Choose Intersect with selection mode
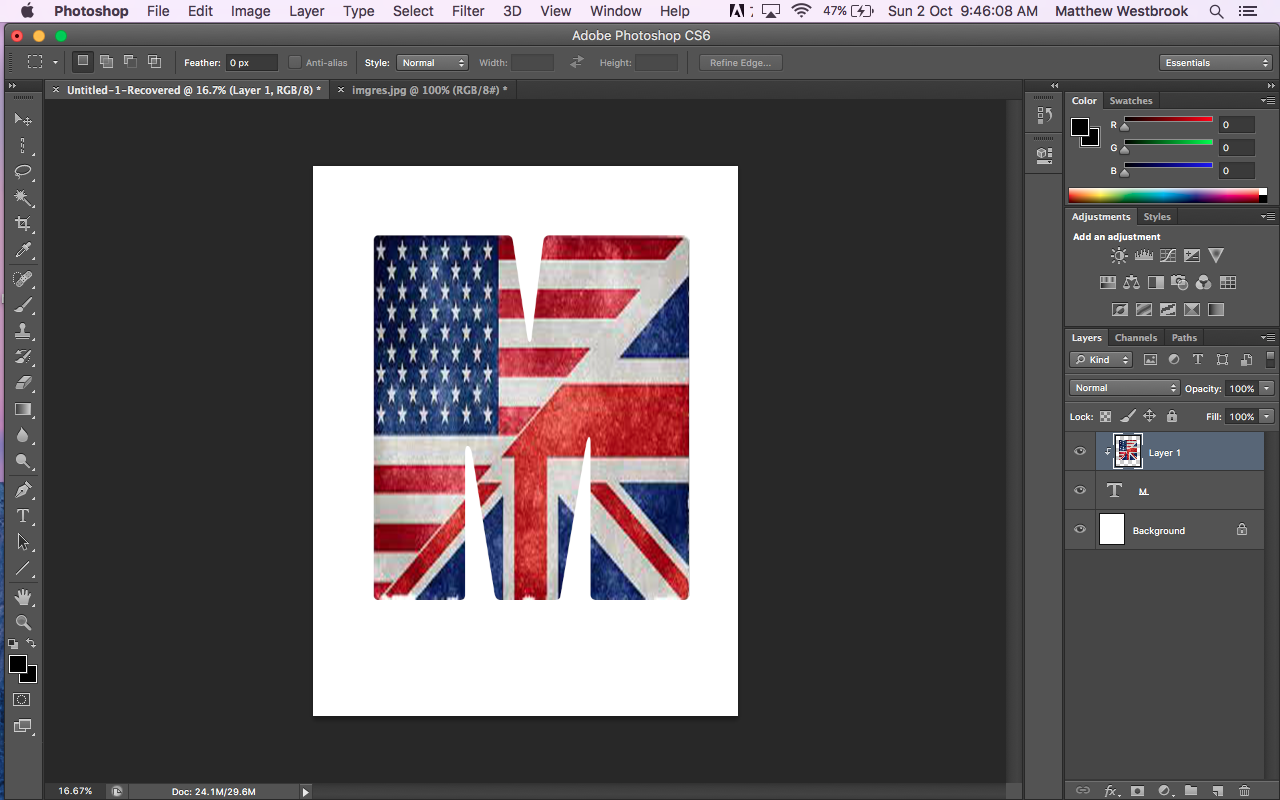 154,62
